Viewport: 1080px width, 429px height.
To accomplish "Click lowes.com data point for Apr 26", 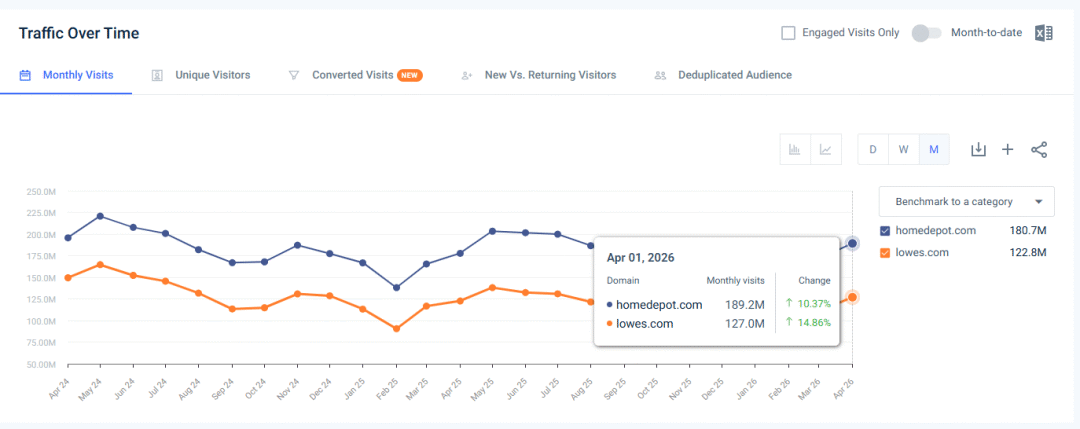I will click(x=853, y=297).
